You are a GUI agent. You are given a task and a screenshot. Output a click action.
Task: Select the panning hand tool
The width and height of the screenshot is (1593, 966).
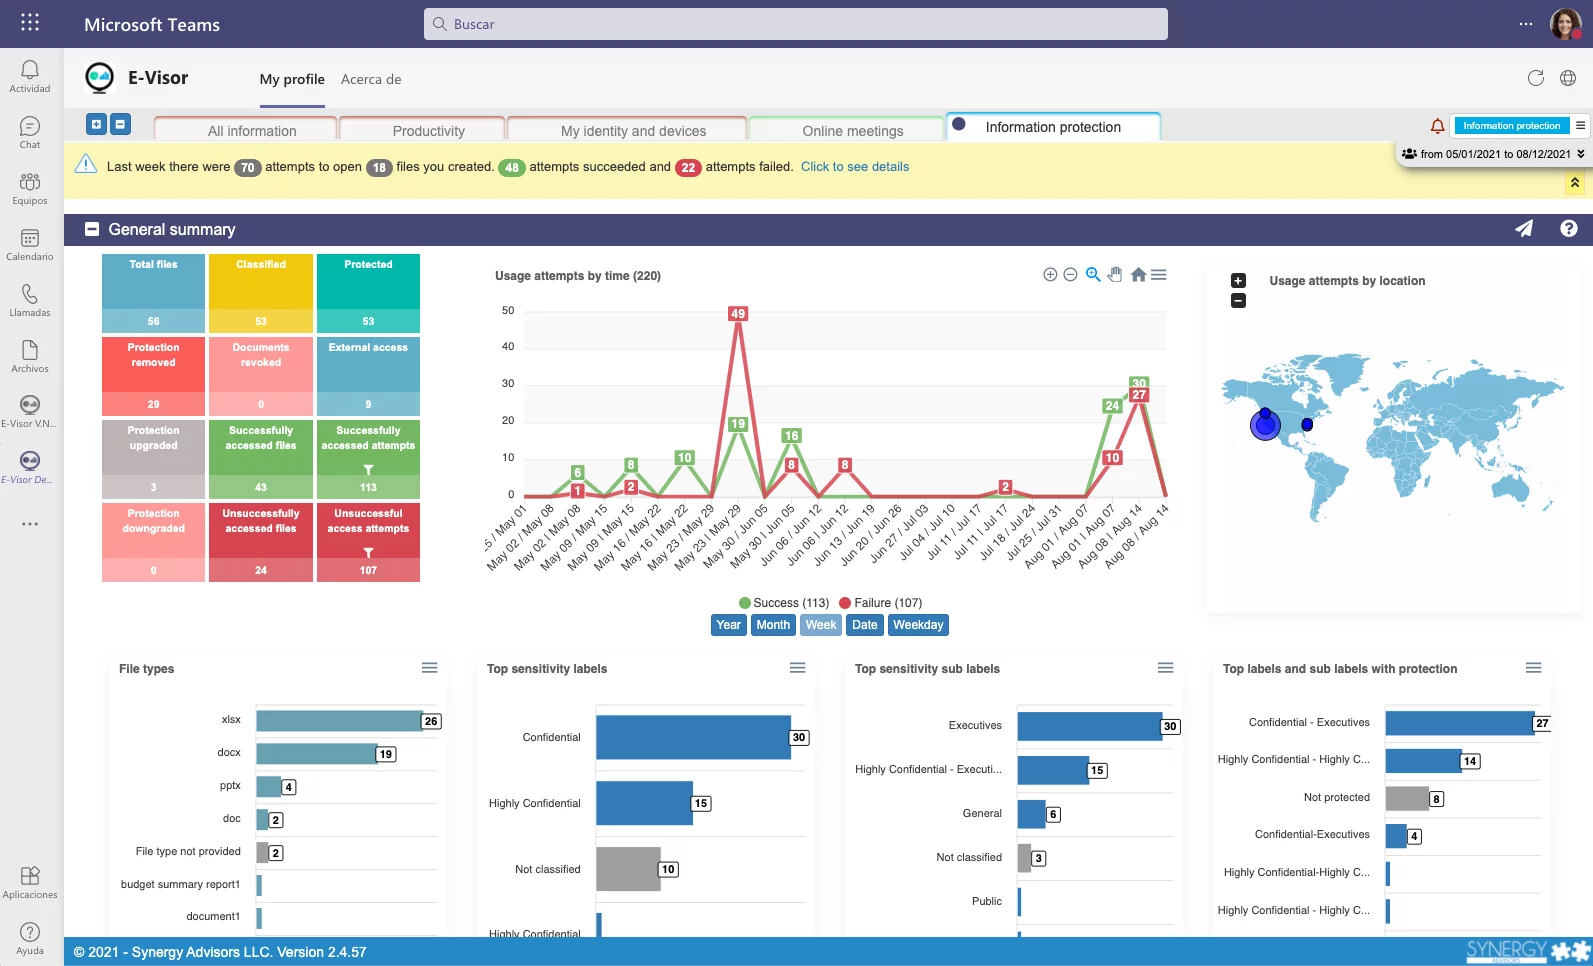click(1115, 275)
